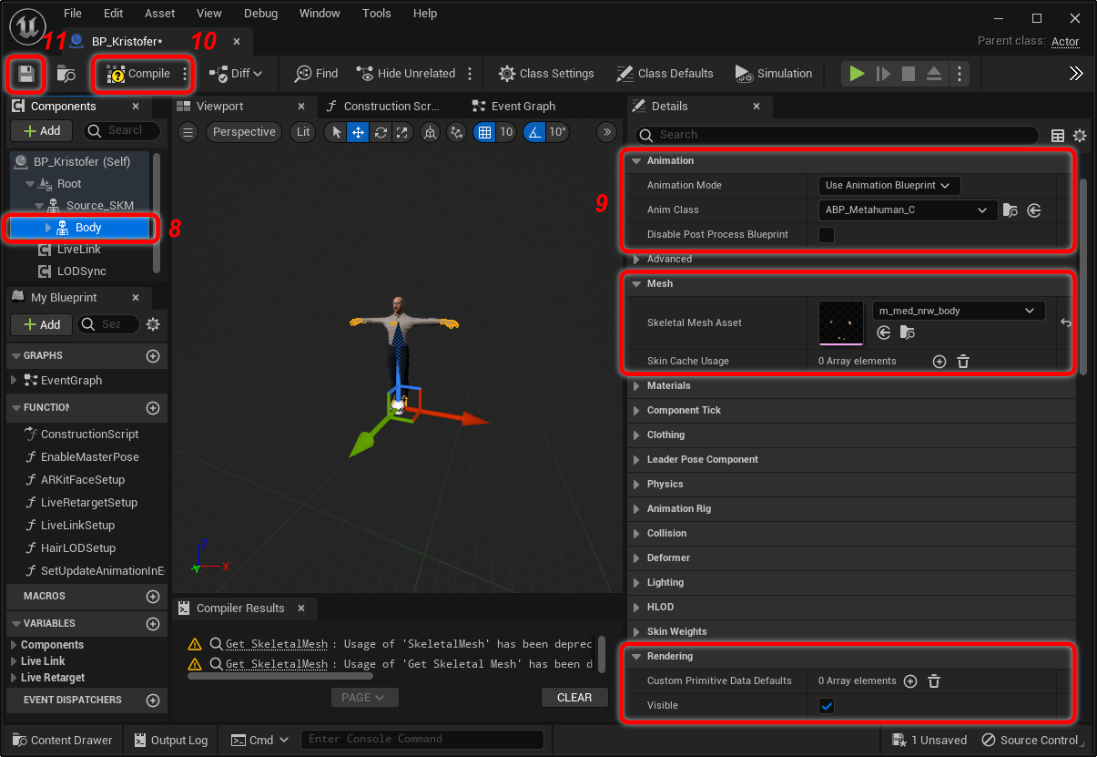The height and width of the screenshot is (757, 1097).
Task: Select the rotate tool in viewport toolbar
Action: (x=380, y=132)
